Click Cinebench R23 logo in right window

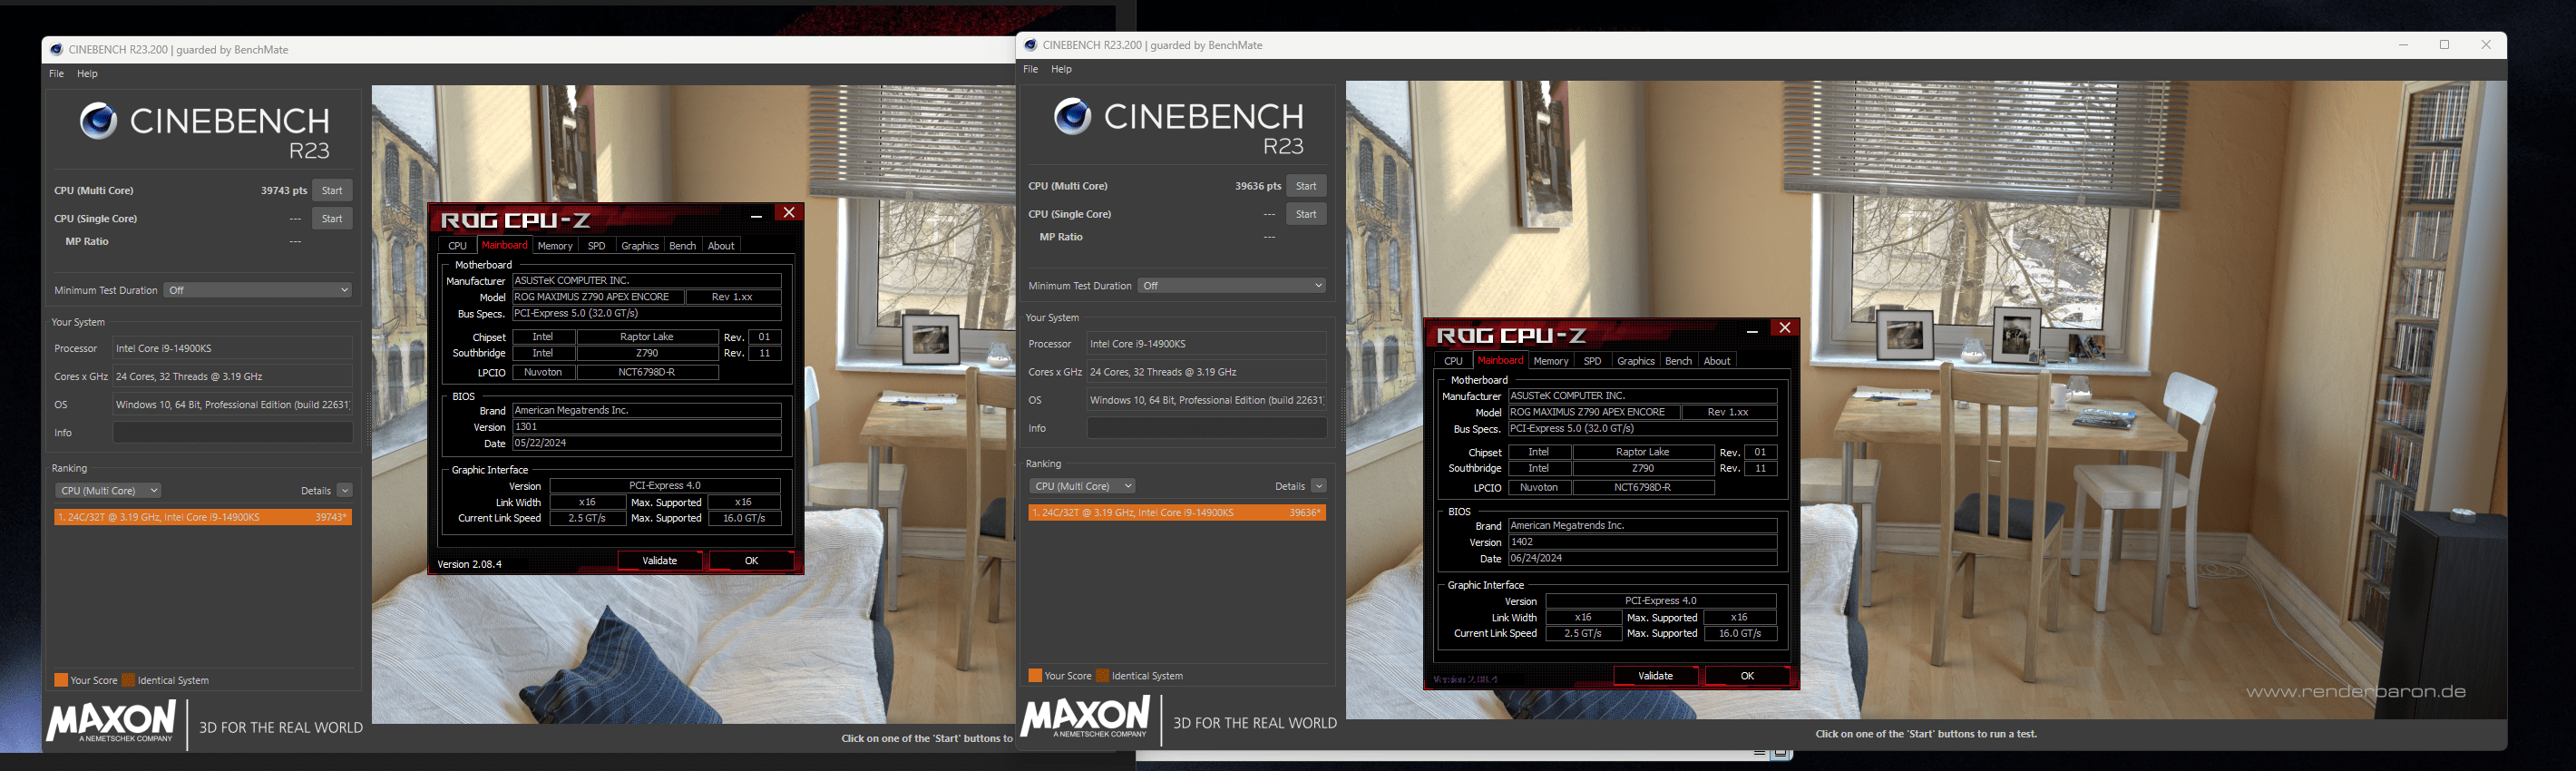click(x=1179, y=127)
